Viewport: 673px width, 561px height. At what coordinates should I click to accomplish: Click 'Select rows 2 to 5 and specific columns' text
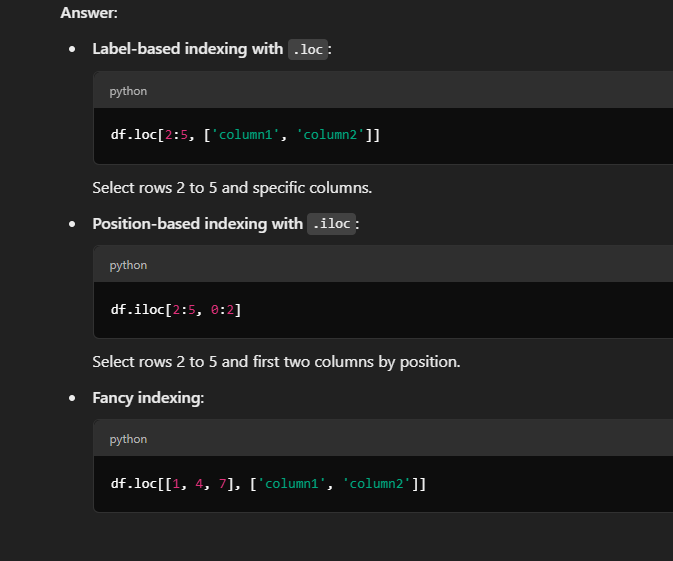(x=232, y=188)
